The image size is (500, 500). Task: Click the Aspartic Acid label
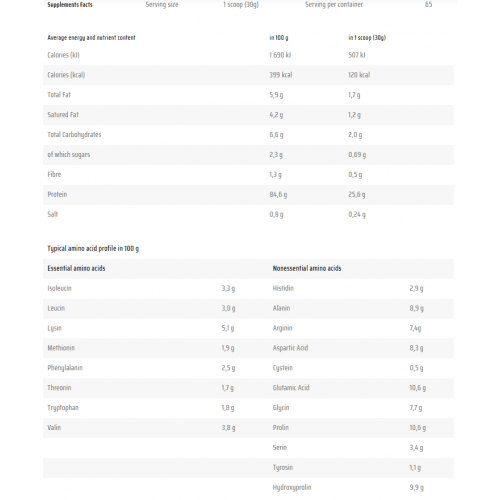(290, 348)
